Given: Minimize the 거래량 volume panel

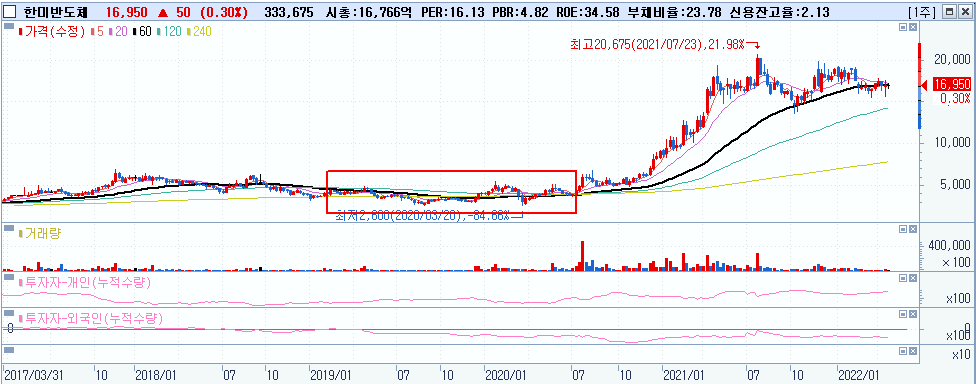Looking at the screenshot, I should 904,228.
